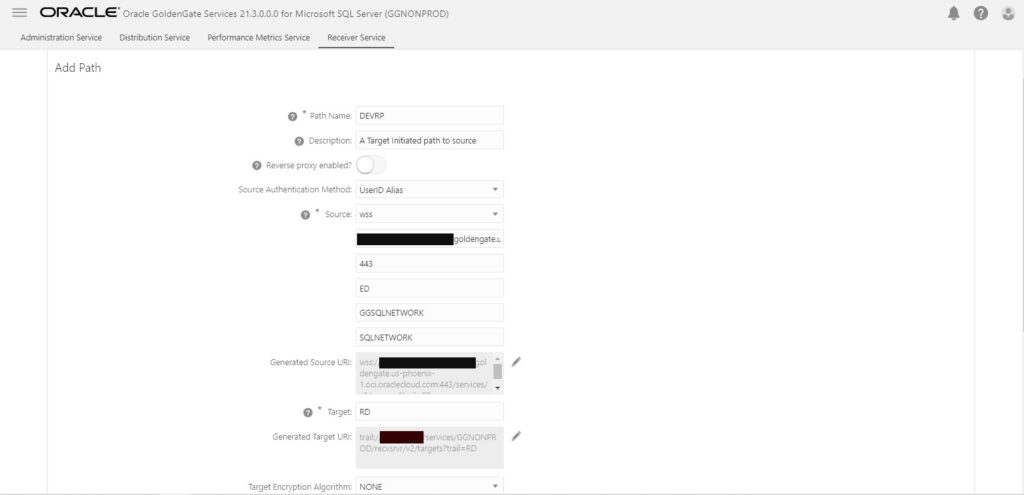Screen dimensions: 1024x495
Task: Click the Description input field
Action: [430, 140]
